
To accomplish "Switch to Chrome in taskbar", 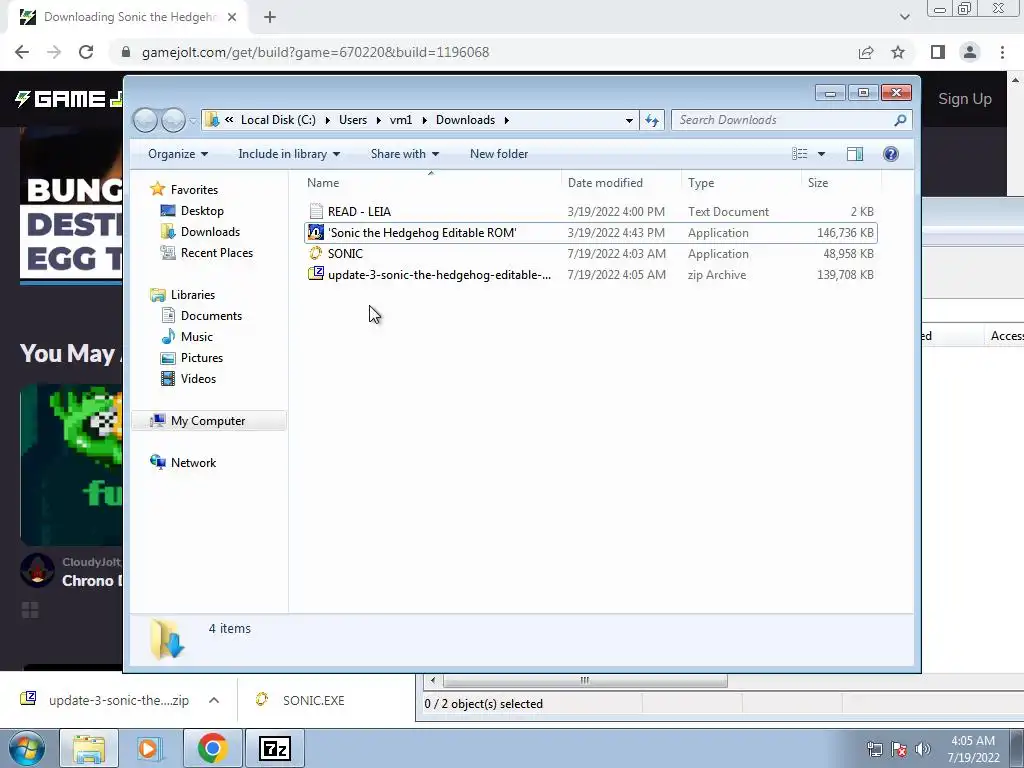I will click(x=212, y=748).
